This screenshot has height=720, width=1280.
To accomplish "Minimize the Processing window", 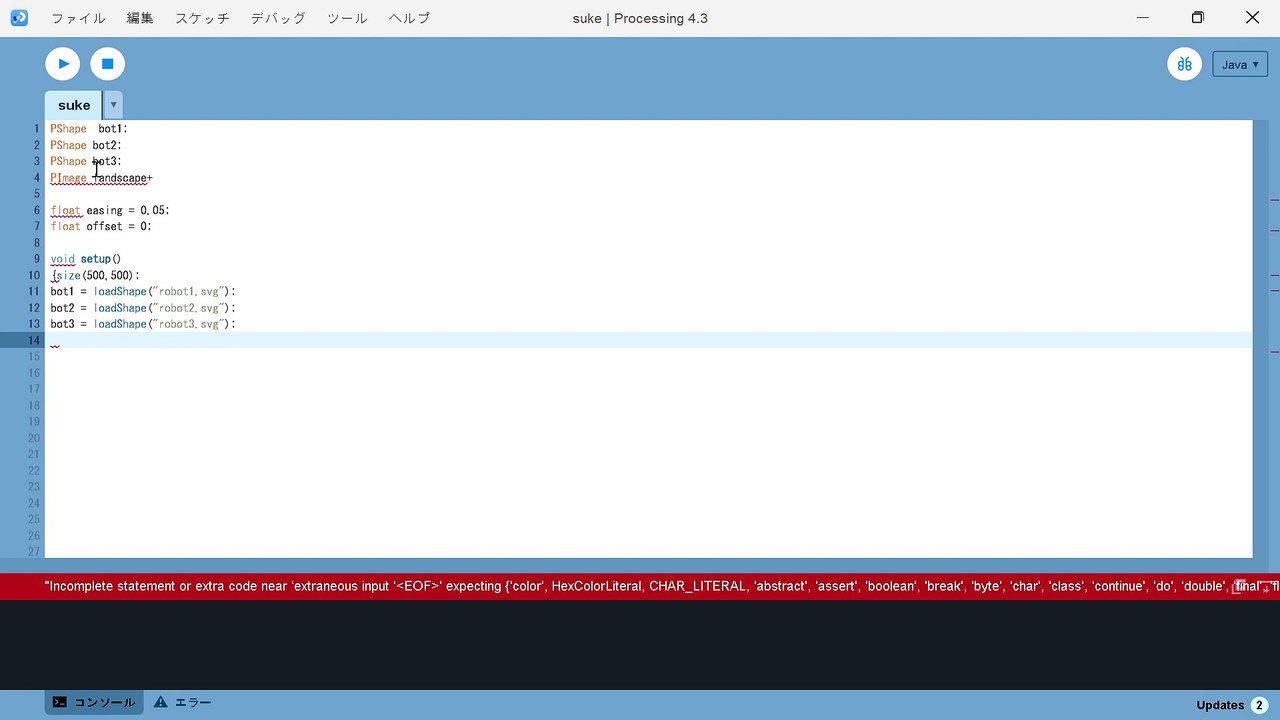I will click(x=1143, y=18).
